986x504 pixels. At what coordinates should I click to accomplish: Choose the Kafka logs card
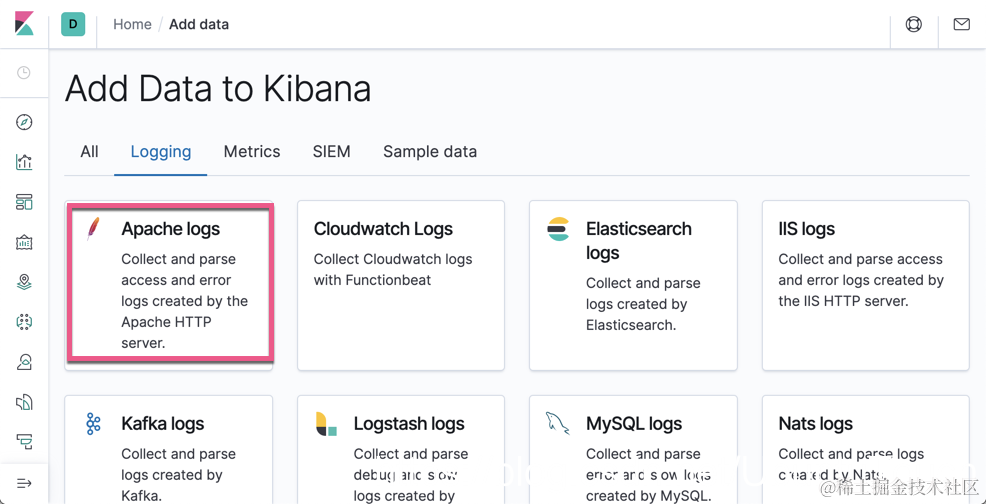(x=169, y=450)
